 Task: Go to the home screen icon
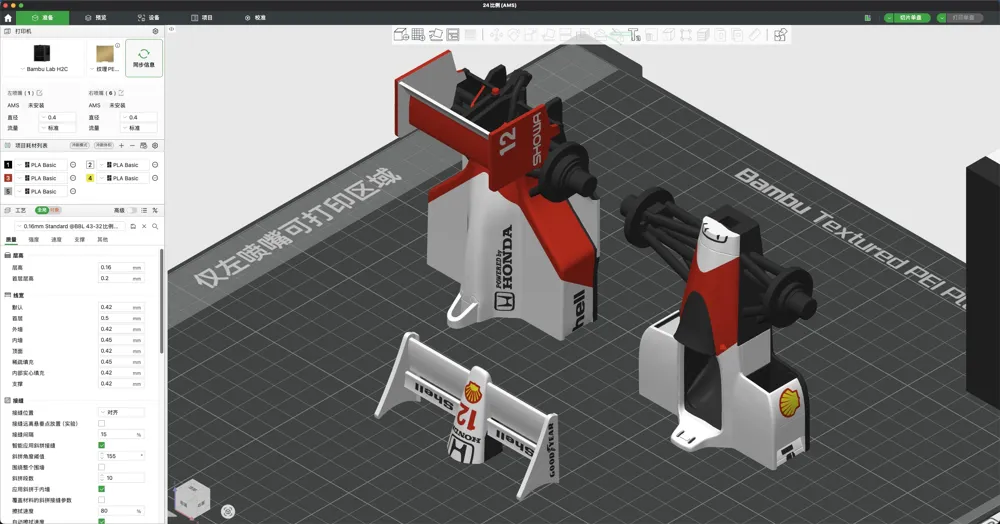coord(8,18)
